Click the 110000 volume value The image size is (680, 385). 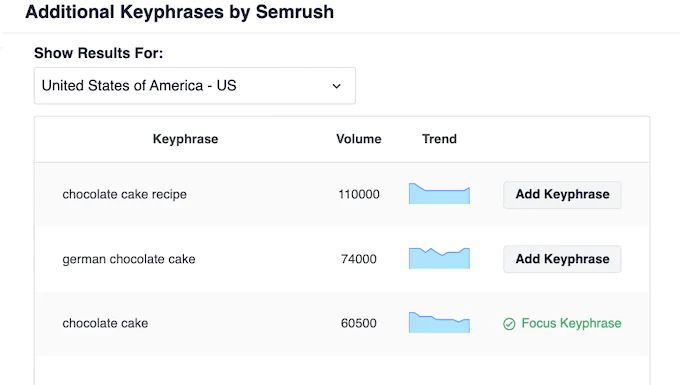[359, 194]
